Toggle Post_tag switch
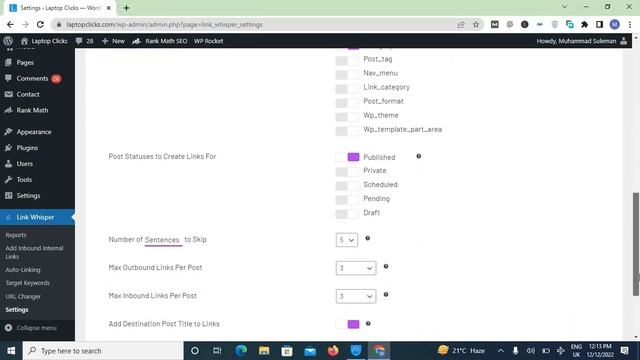This screenshot has width=640, height=360. point(347,60)
